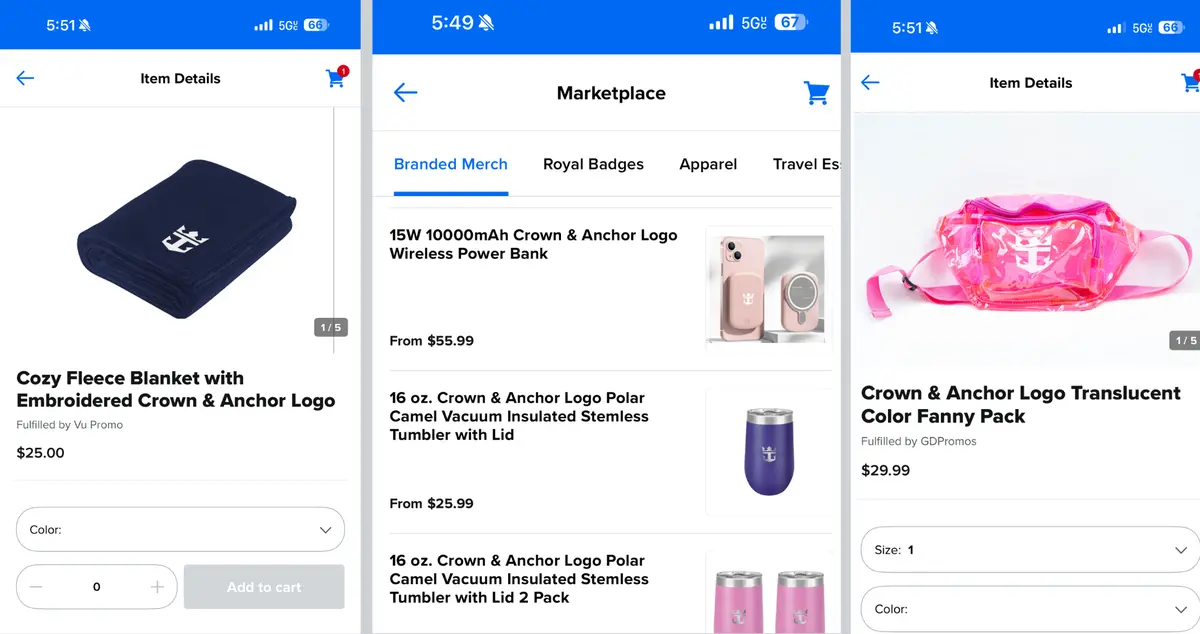
Task: Open the purple tumbler product thumbnail
Action: click(x=769, y=451)
